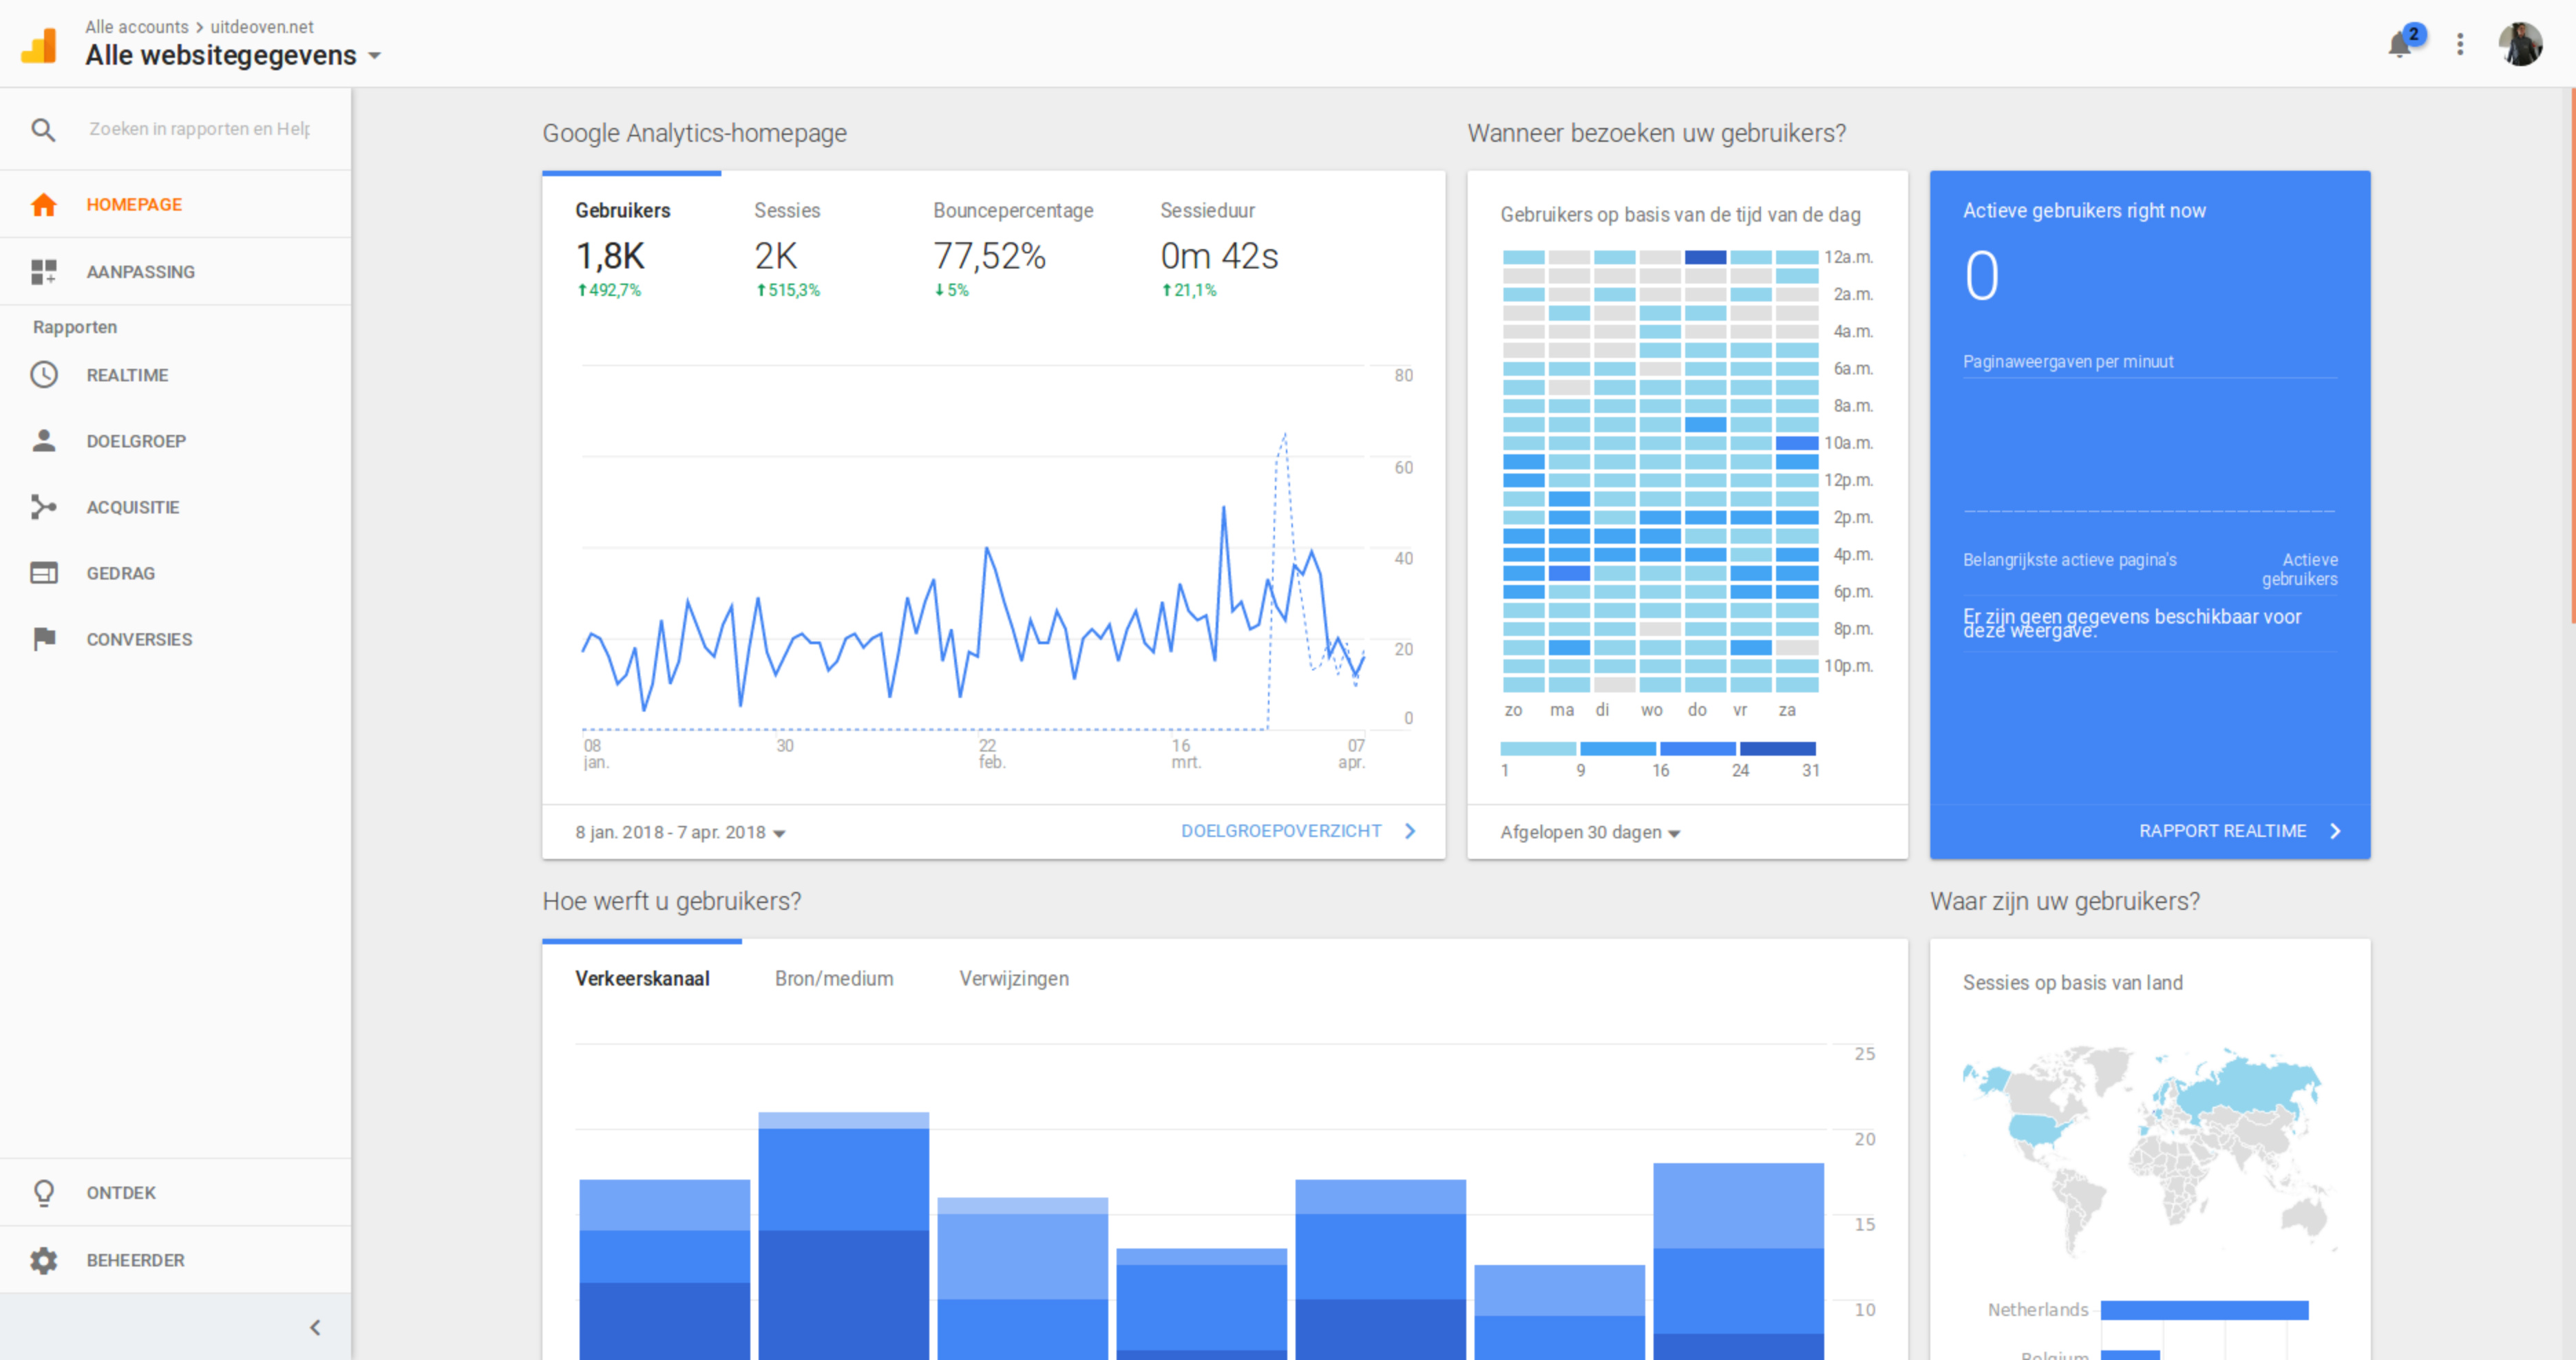Click the Realtime clock icon

(43, 375)
